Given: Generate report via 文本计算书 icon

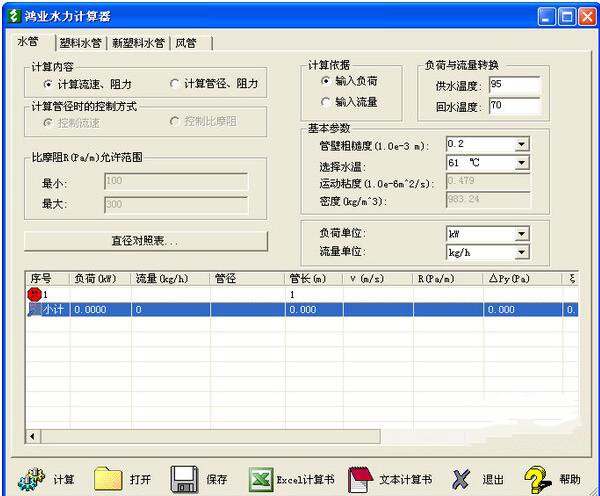Looking at the screenshot, I should coord(360,478).
